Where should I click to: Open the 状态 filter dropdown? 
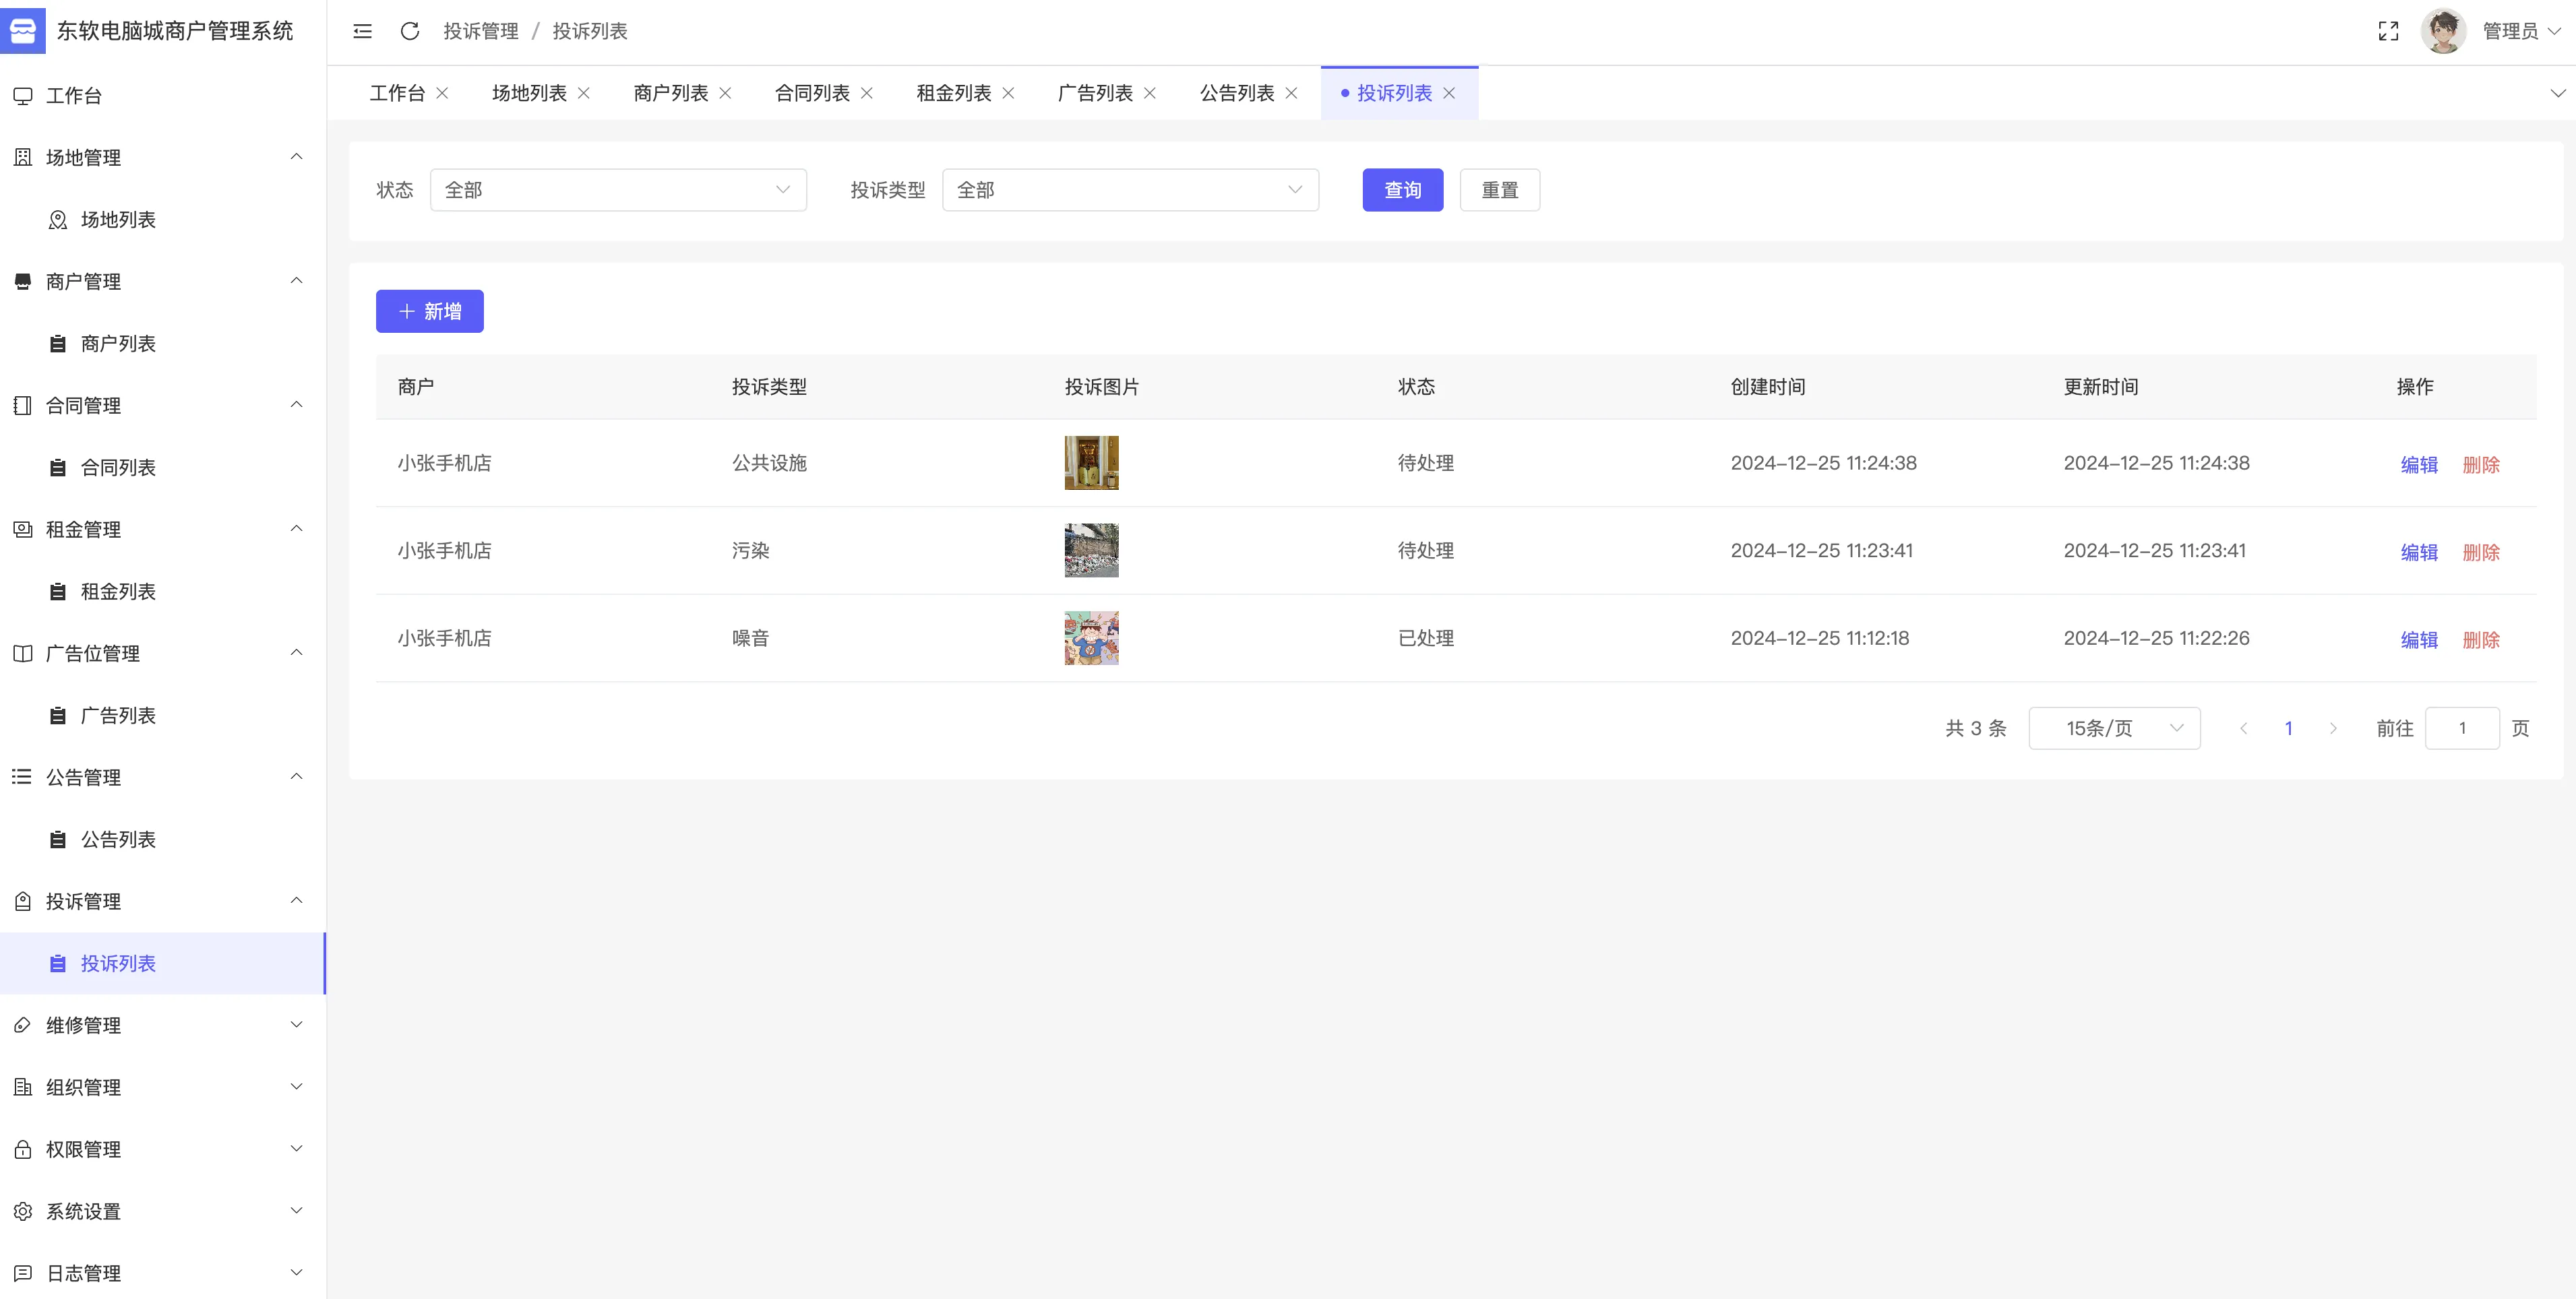(x=617, y=190)
